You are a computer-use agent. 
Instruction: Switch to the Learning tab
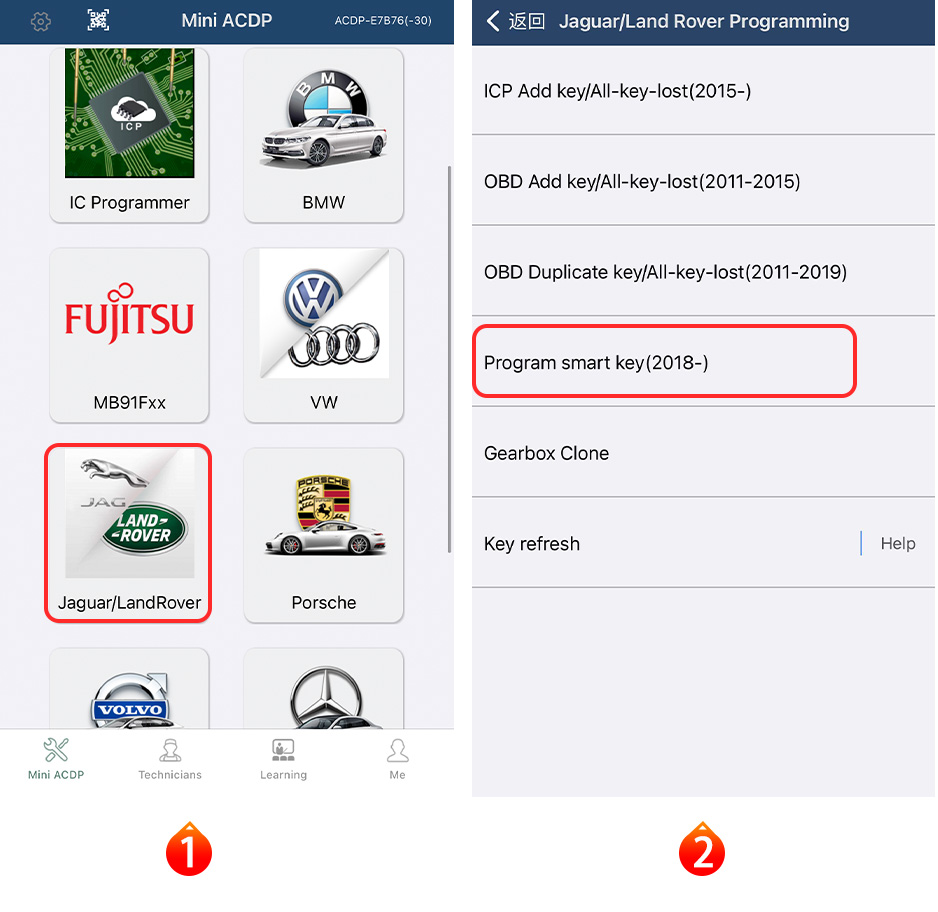click(283, 759)
